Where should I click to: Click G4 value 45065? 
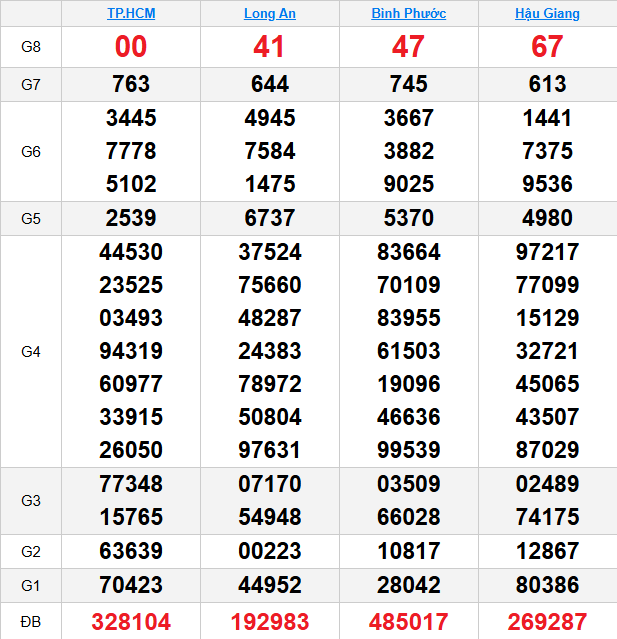[x=547, y=383]
